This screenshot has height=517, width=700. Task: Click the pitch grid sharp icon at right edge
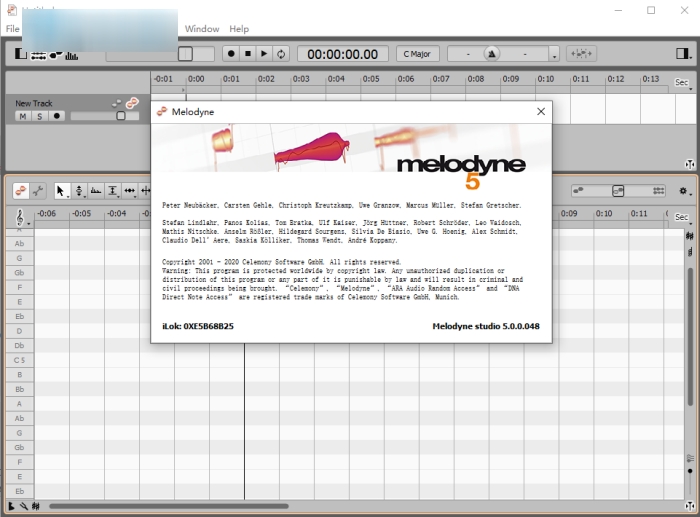(x=690, y=236)
